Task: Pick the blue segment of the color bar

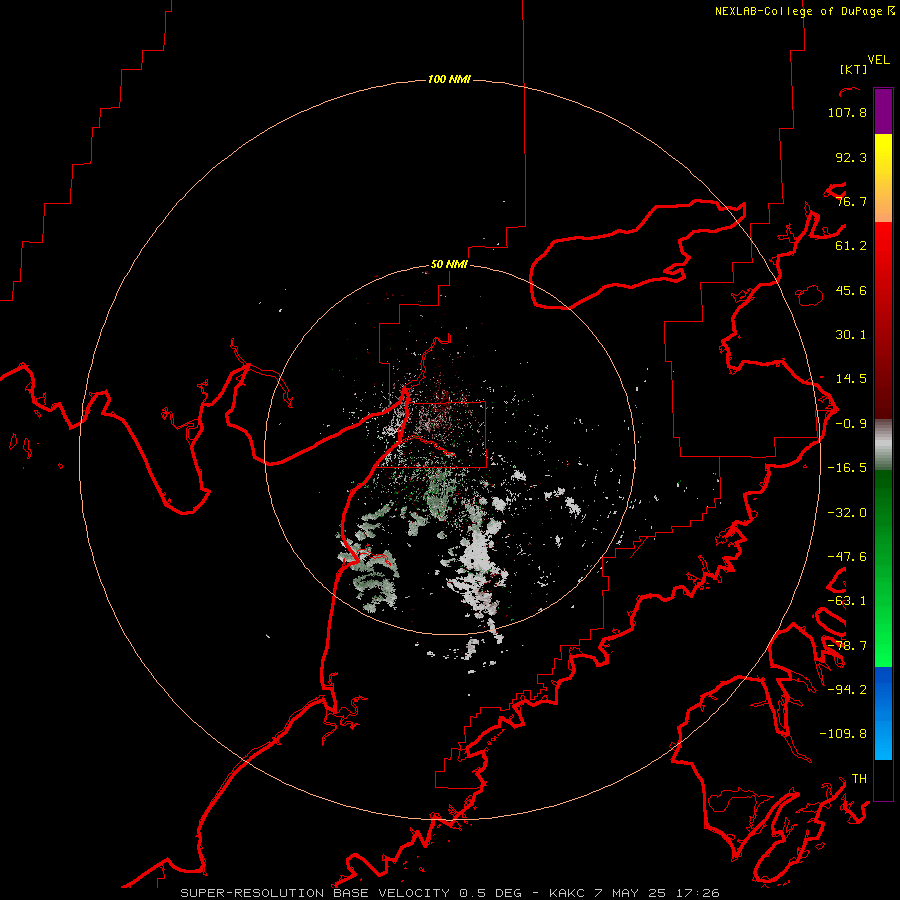Action: pos(883,713)
